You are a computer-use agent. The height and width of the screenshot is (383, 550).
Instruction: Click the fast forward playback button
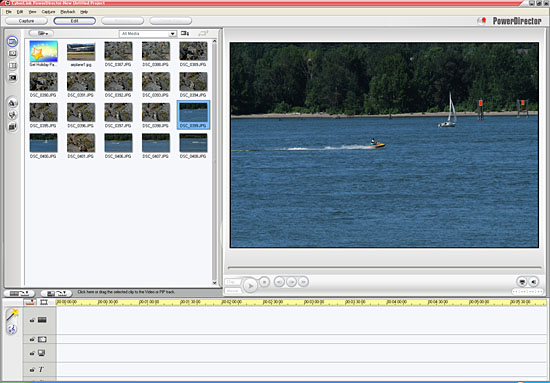[x=303, y=281]
